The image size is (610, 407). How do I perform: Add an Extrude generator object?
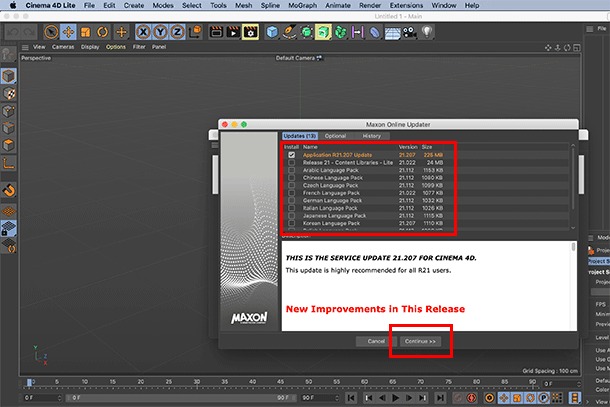tap(323, 32)
